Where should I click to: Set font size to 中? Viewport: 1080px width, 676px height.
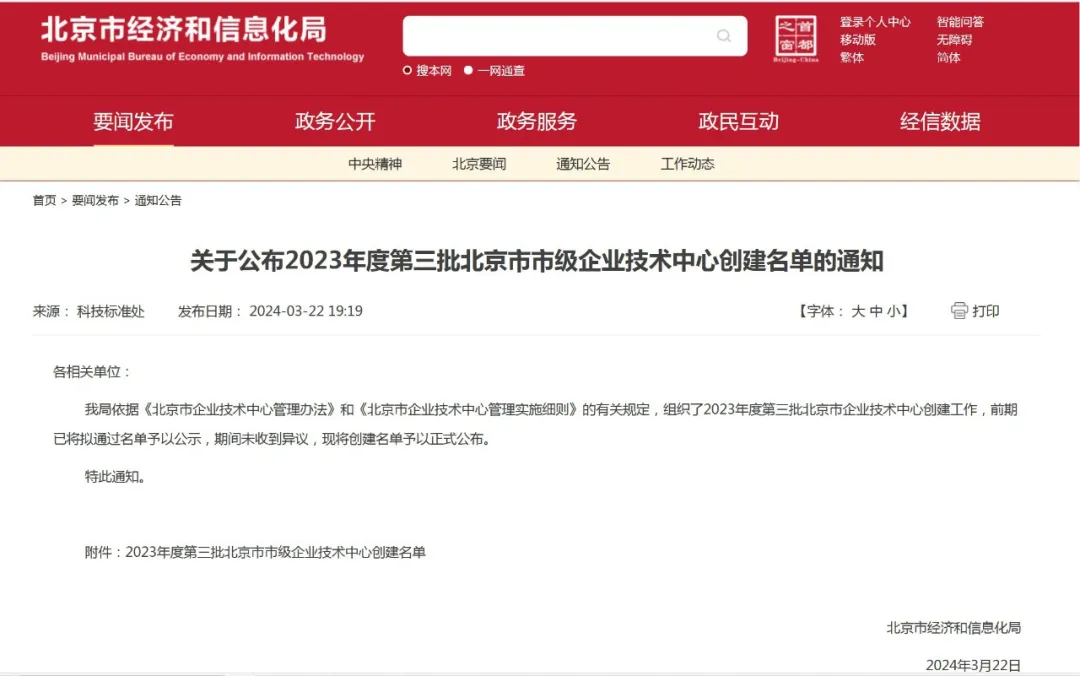click(876, 311)
